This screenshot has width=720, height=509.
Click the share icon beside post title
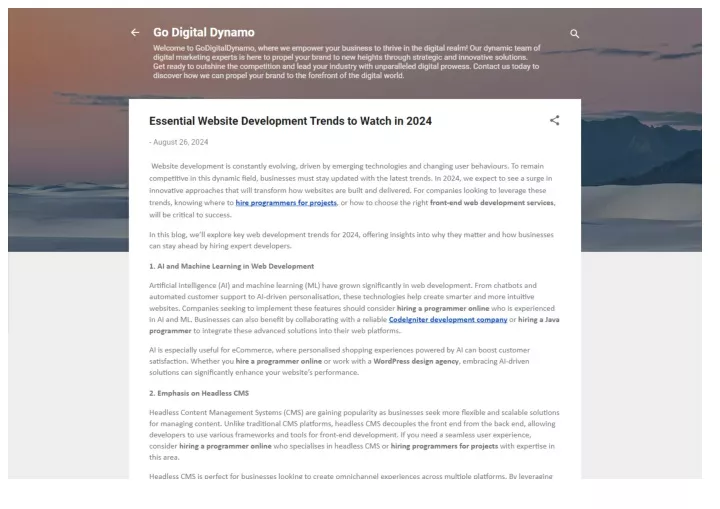(x=555, y=120)
